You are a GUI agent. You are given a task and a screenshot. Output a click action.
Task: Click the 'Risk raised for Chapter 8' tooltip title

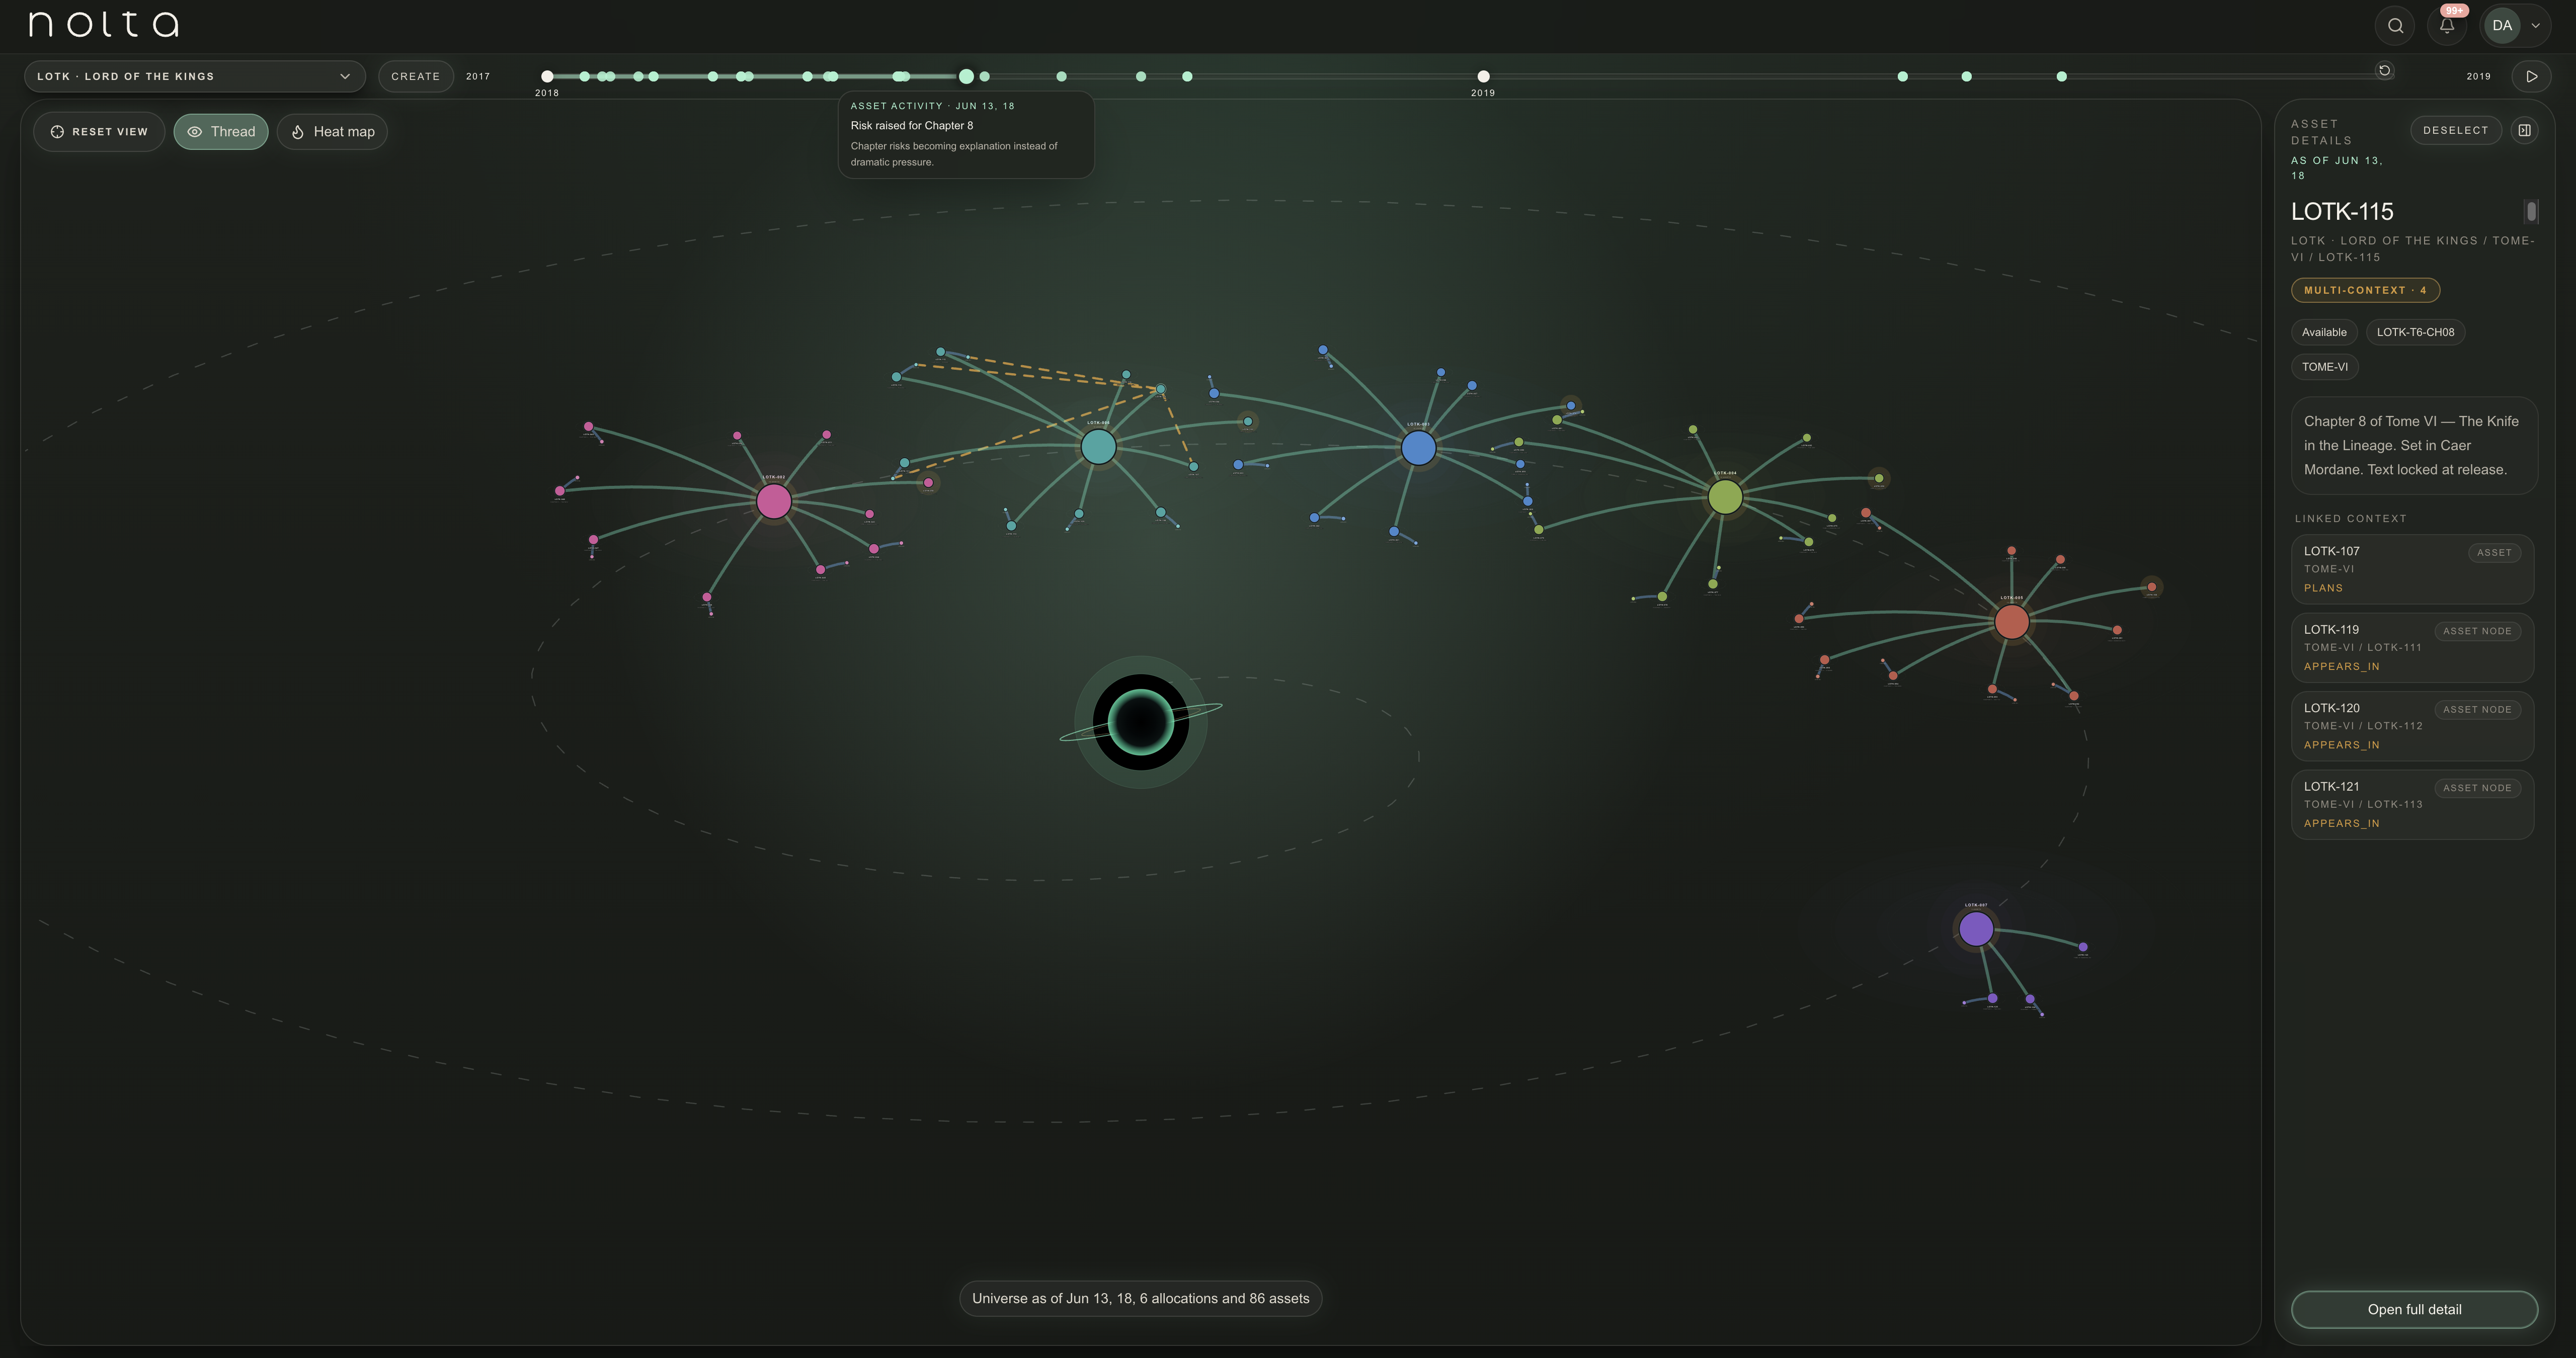point(911,125)
